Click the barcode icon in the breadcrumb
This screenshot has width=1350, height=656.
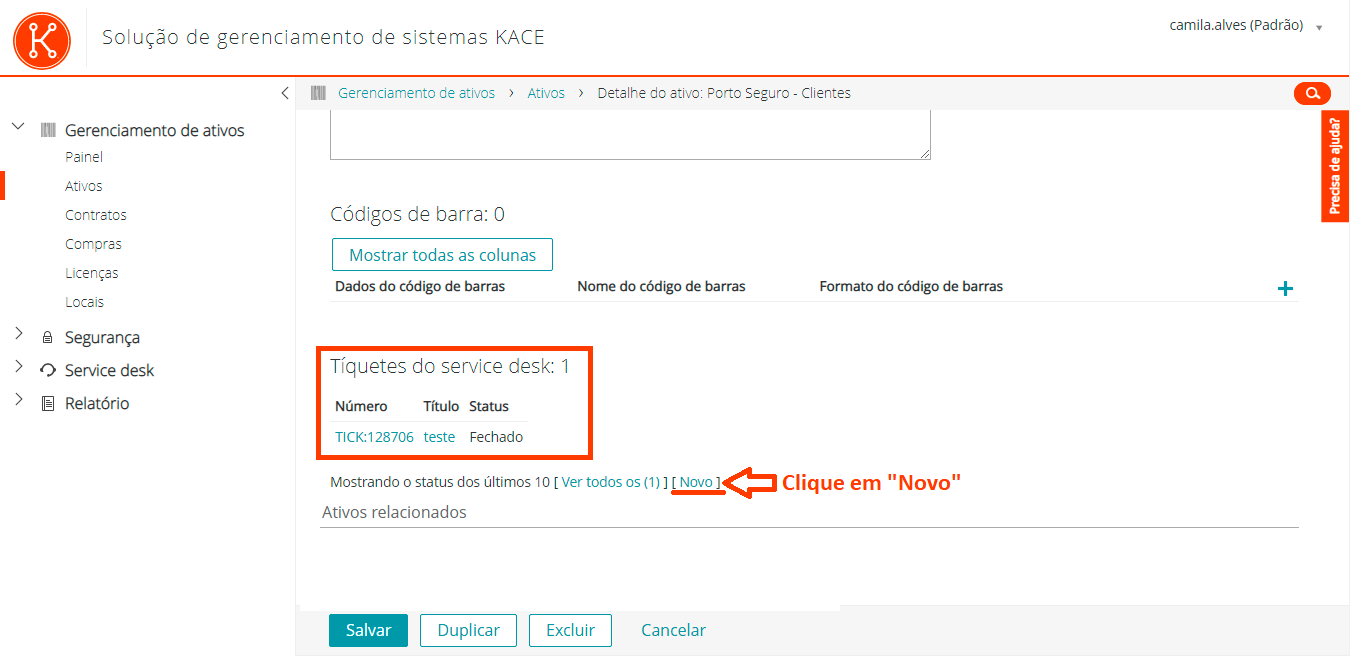pyautogui.click(x=318, y=93)
